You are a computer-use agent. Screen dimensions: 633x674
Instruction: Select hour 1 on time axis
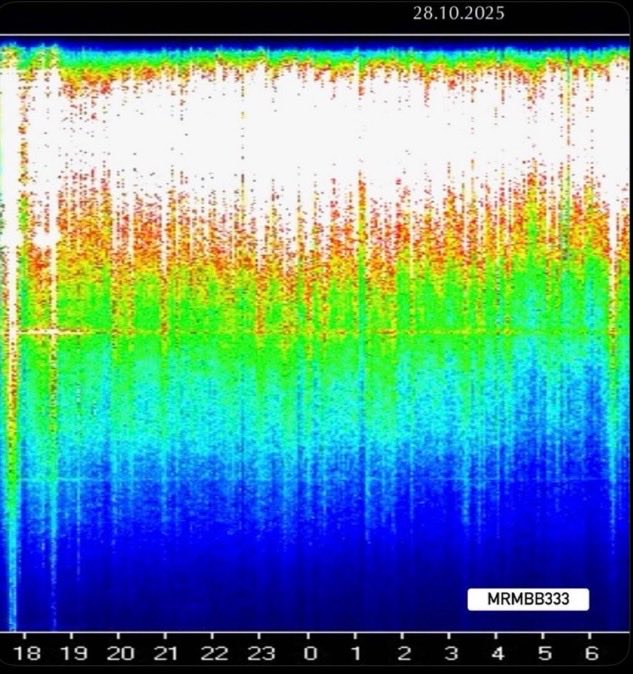356,653
